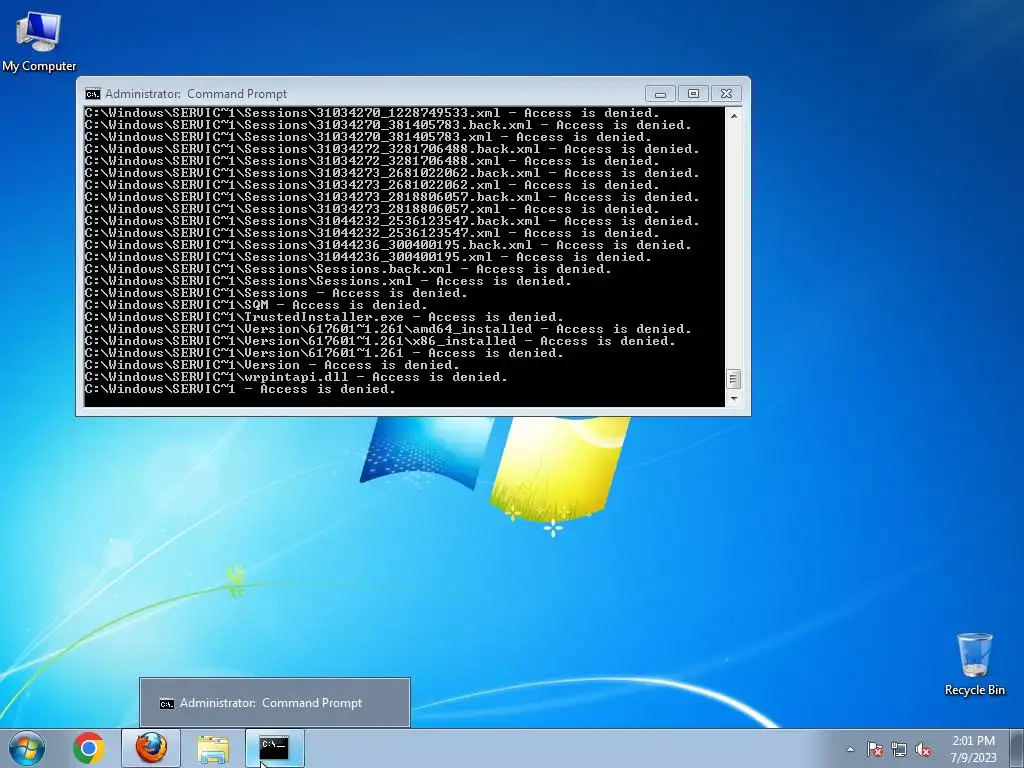
Task: Open the Action Center flag tray icon
Action: tap(874, 749)
